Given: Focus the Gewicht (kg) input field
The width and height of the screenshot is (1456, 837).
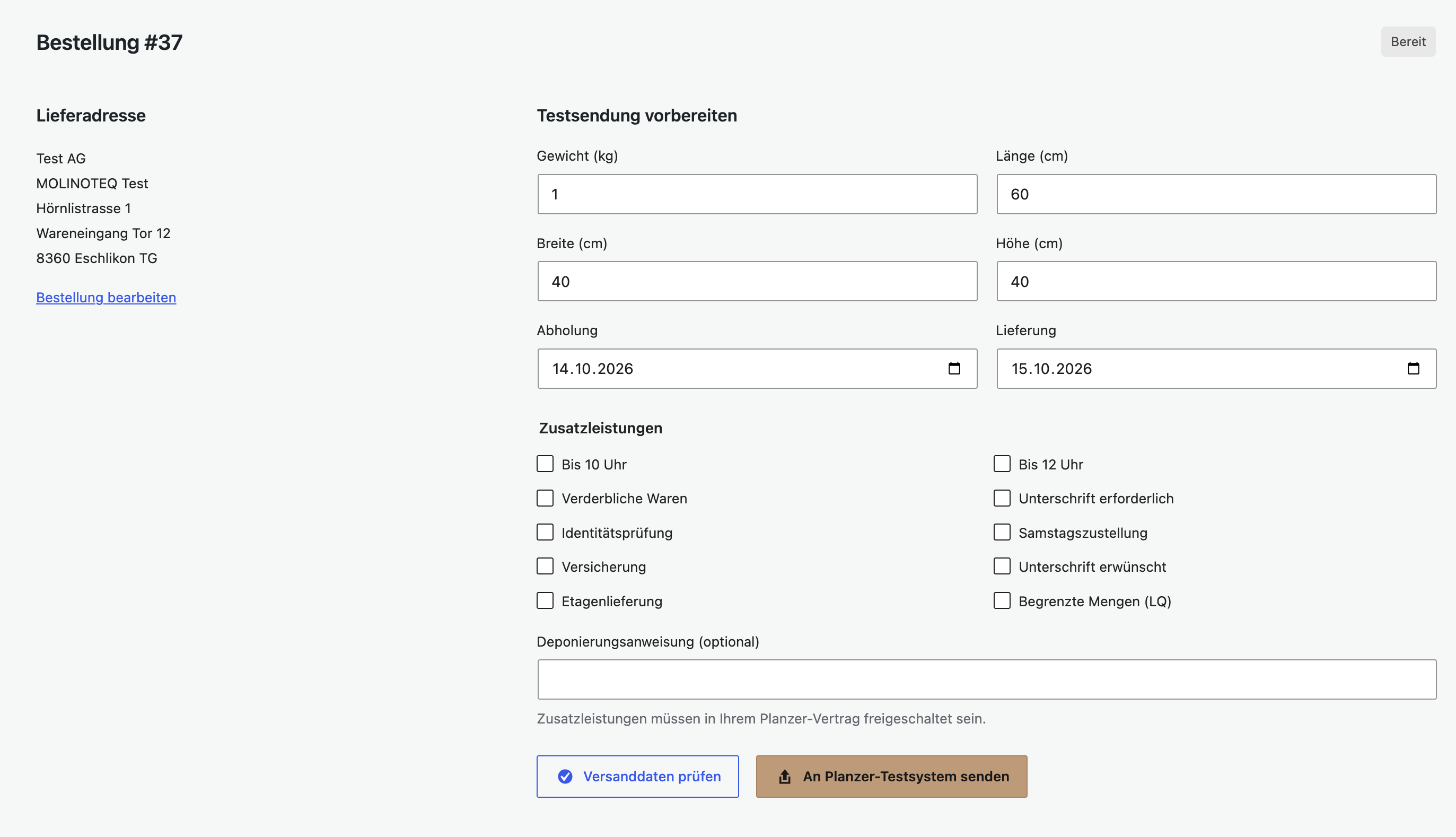Looking at the screenshot, I should tap(757, 194).
